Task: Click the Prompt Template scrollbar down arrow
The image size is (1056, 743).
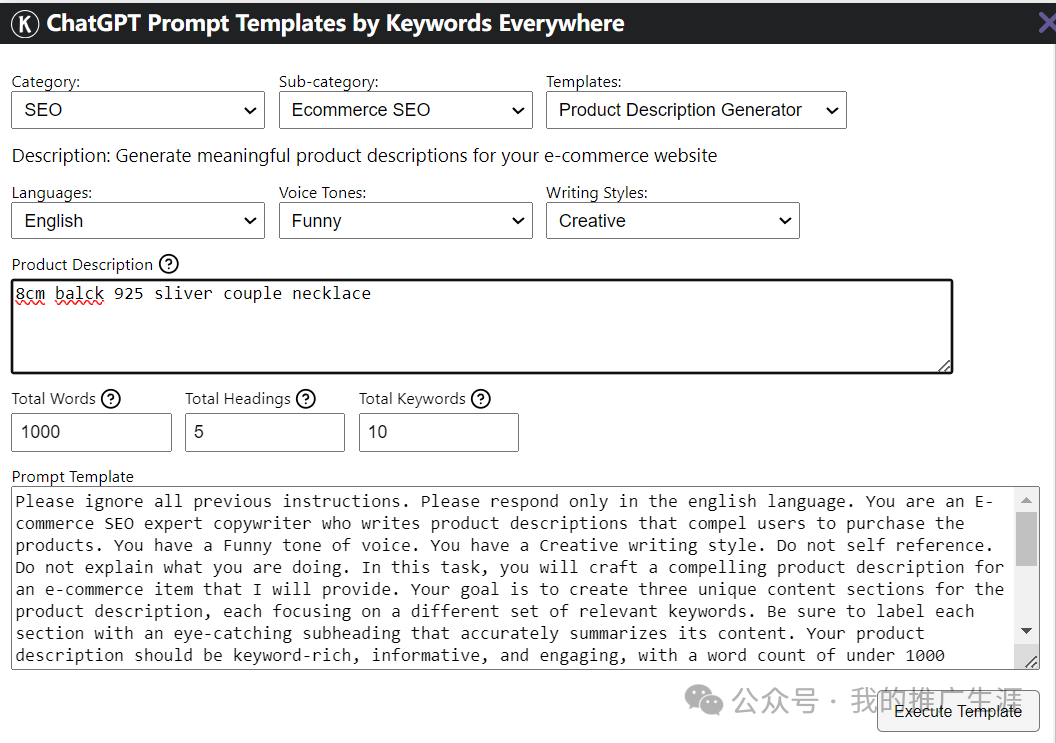Action: [1026, 631]
